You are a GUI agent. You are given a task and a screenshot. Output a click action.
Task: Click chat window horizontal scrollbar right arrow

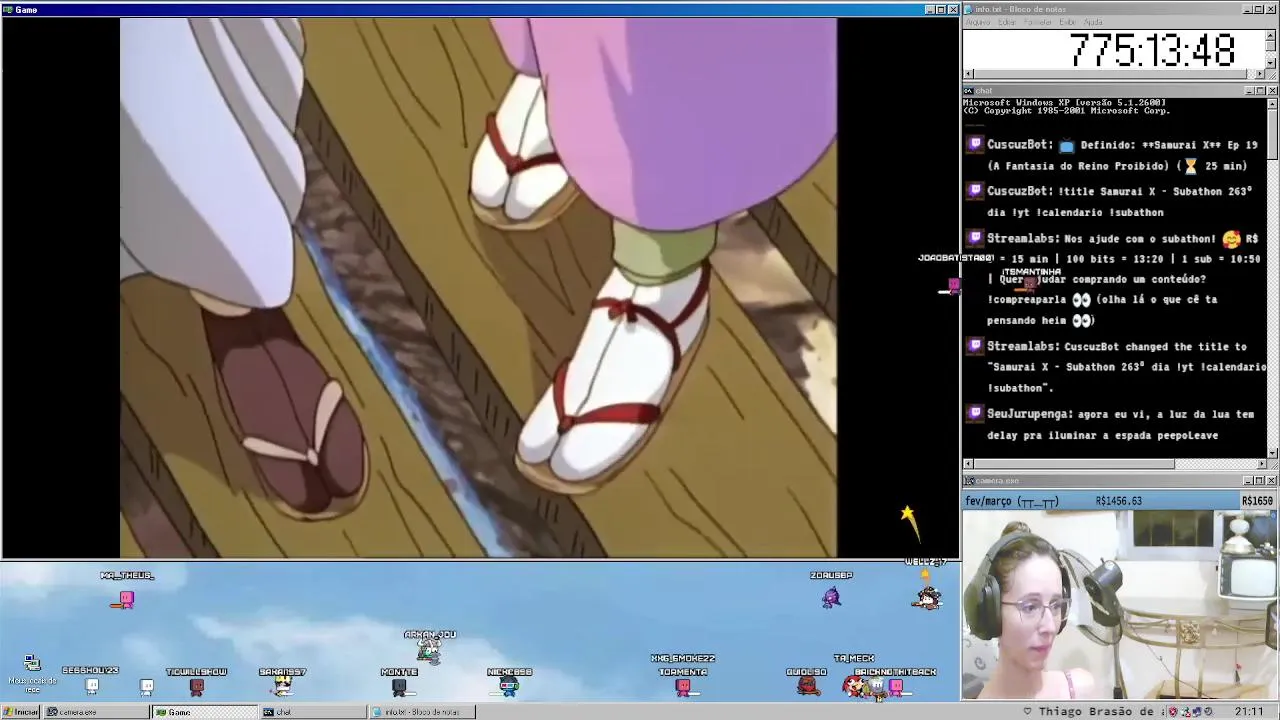tap(1261, 464)
